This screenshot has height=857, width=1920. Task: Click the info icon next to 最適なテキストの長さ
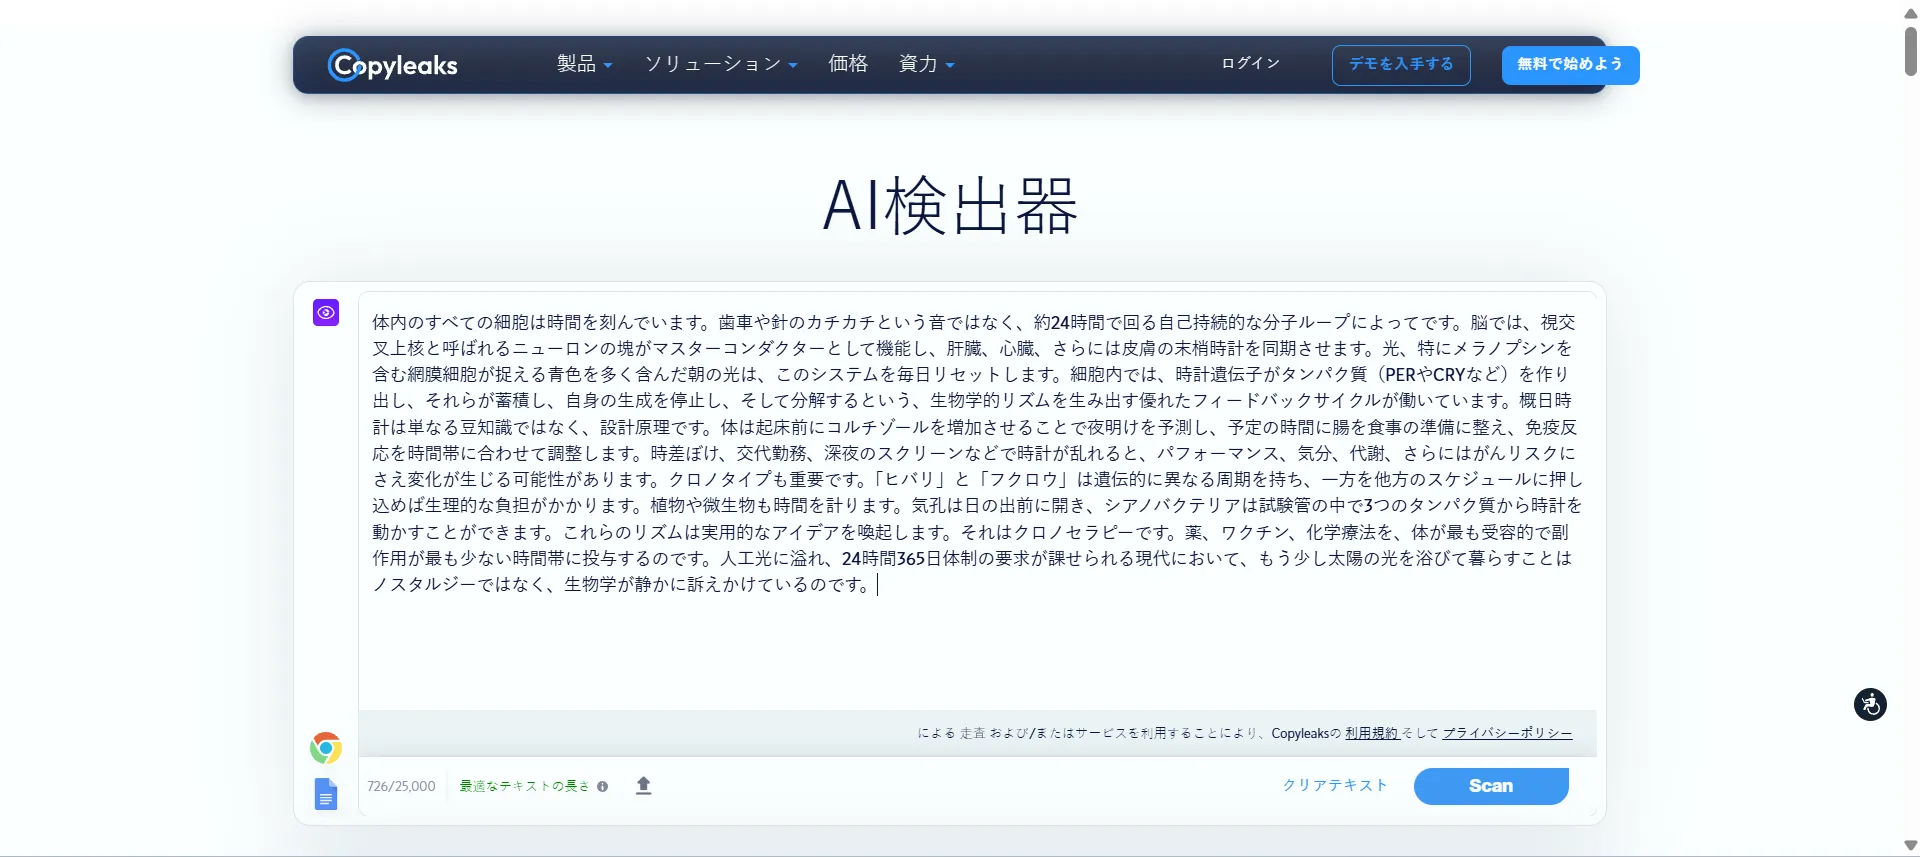(603, 786)
